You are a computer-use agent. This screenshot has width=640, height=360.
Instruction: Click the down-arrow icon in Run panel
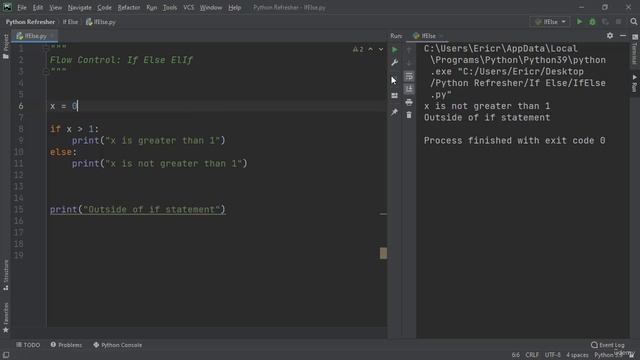click(409, 63)
